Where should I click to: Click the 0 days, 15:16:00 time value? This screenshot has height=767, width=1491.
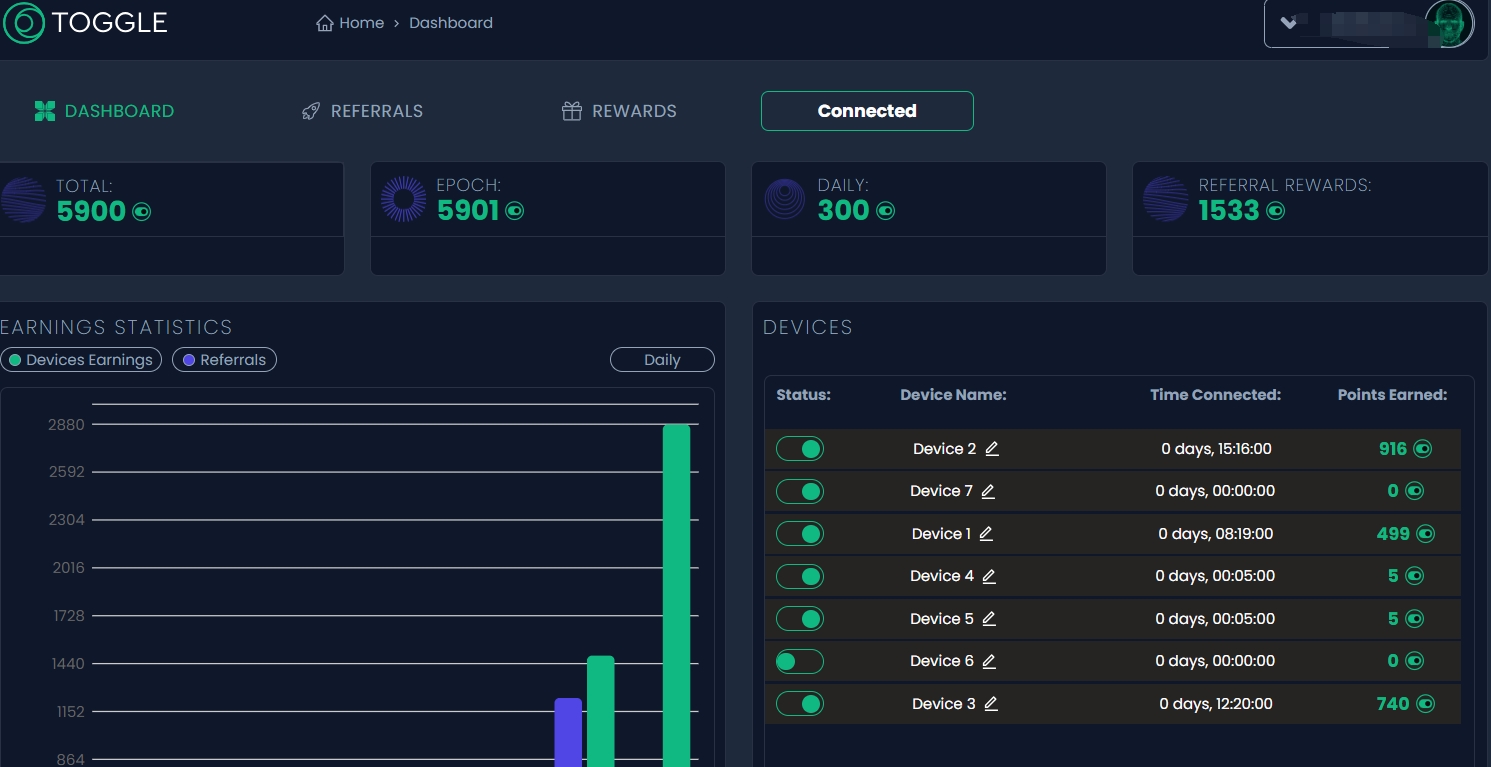coord(1216,449)
